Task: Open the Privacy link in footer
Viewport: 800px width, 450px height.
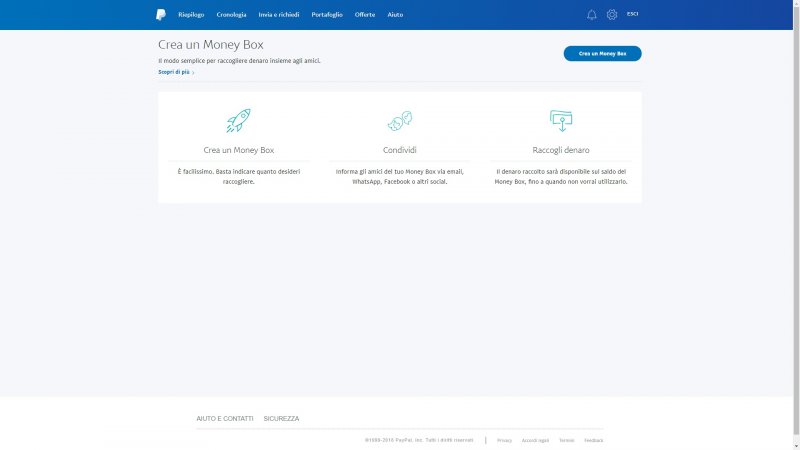Action: pyautogui.click(x=504, y=440)
